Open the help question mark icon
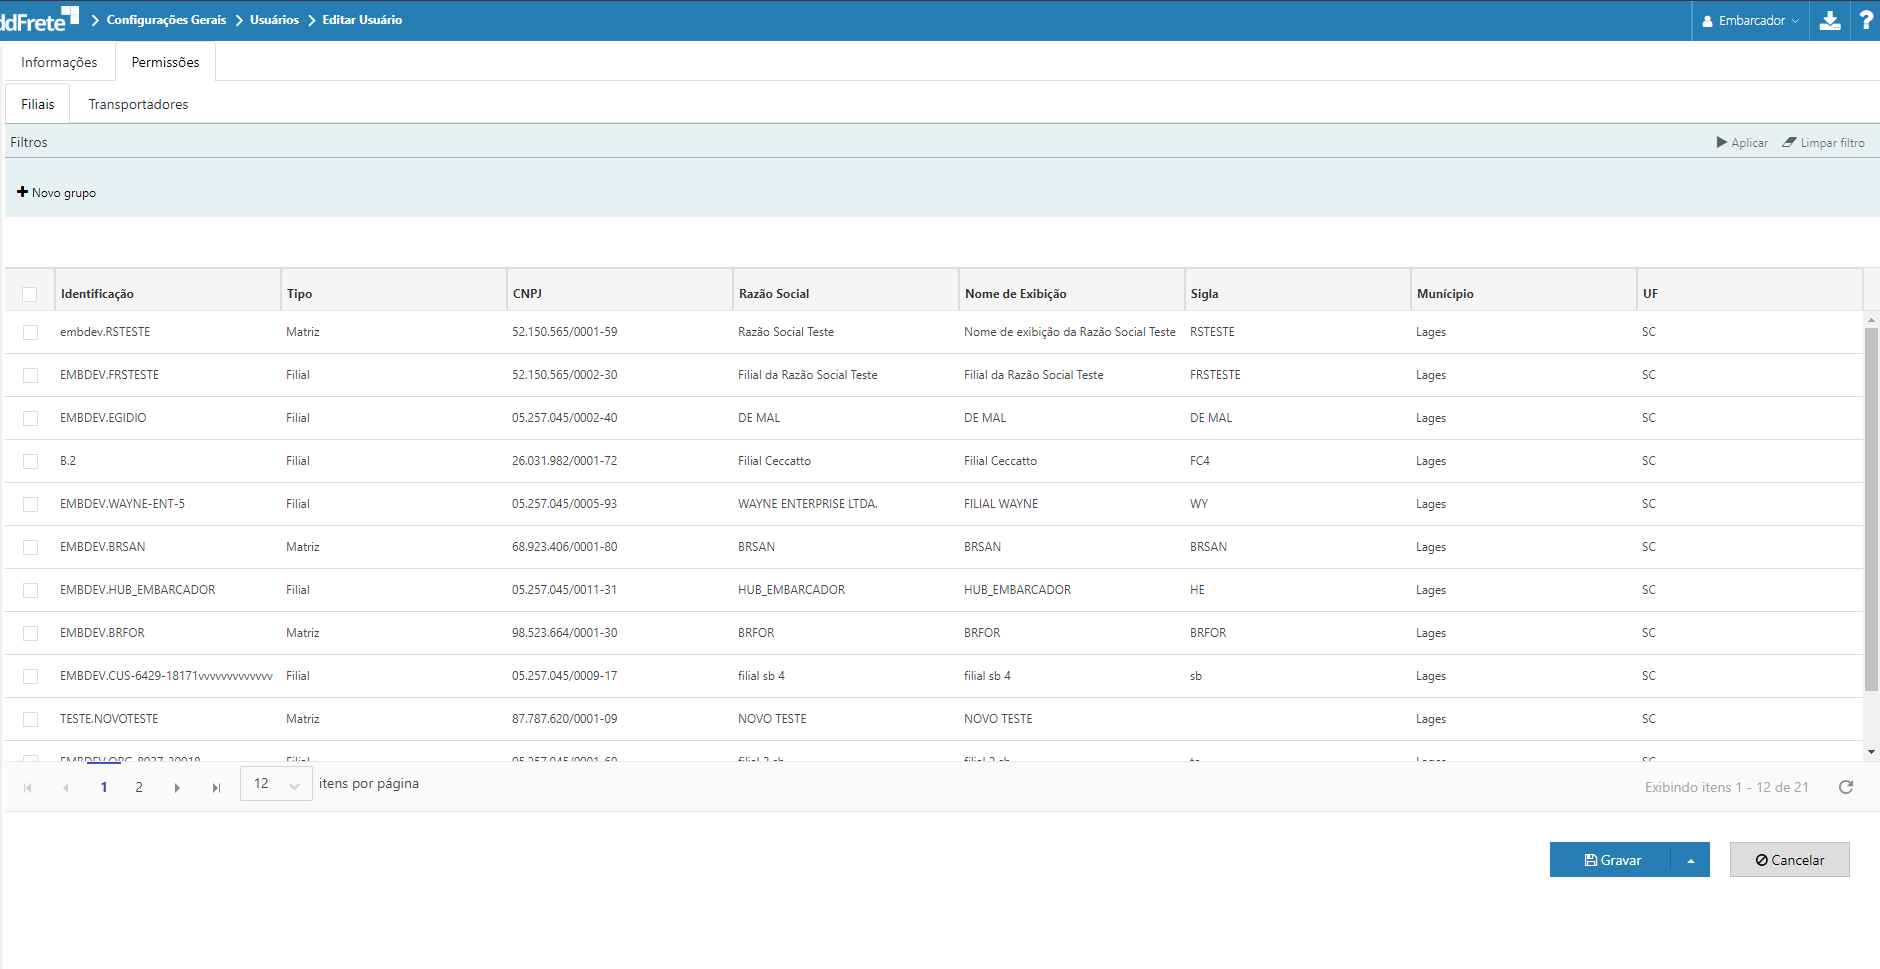Image resolution: width=1880 pixels, height=969 pixels. pyautogui.click(x=1865, y=21)
